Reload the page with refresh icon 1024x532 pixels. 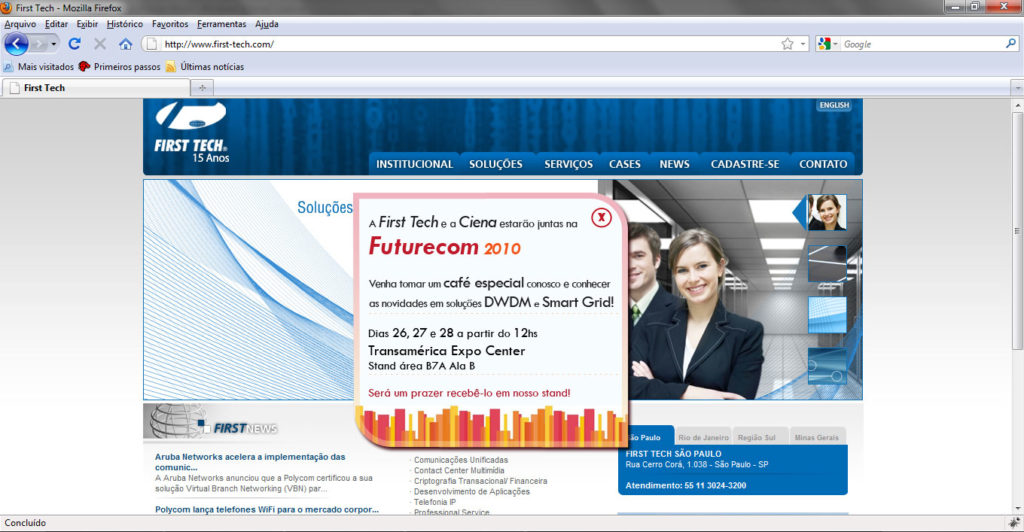(x=74, y=44)
